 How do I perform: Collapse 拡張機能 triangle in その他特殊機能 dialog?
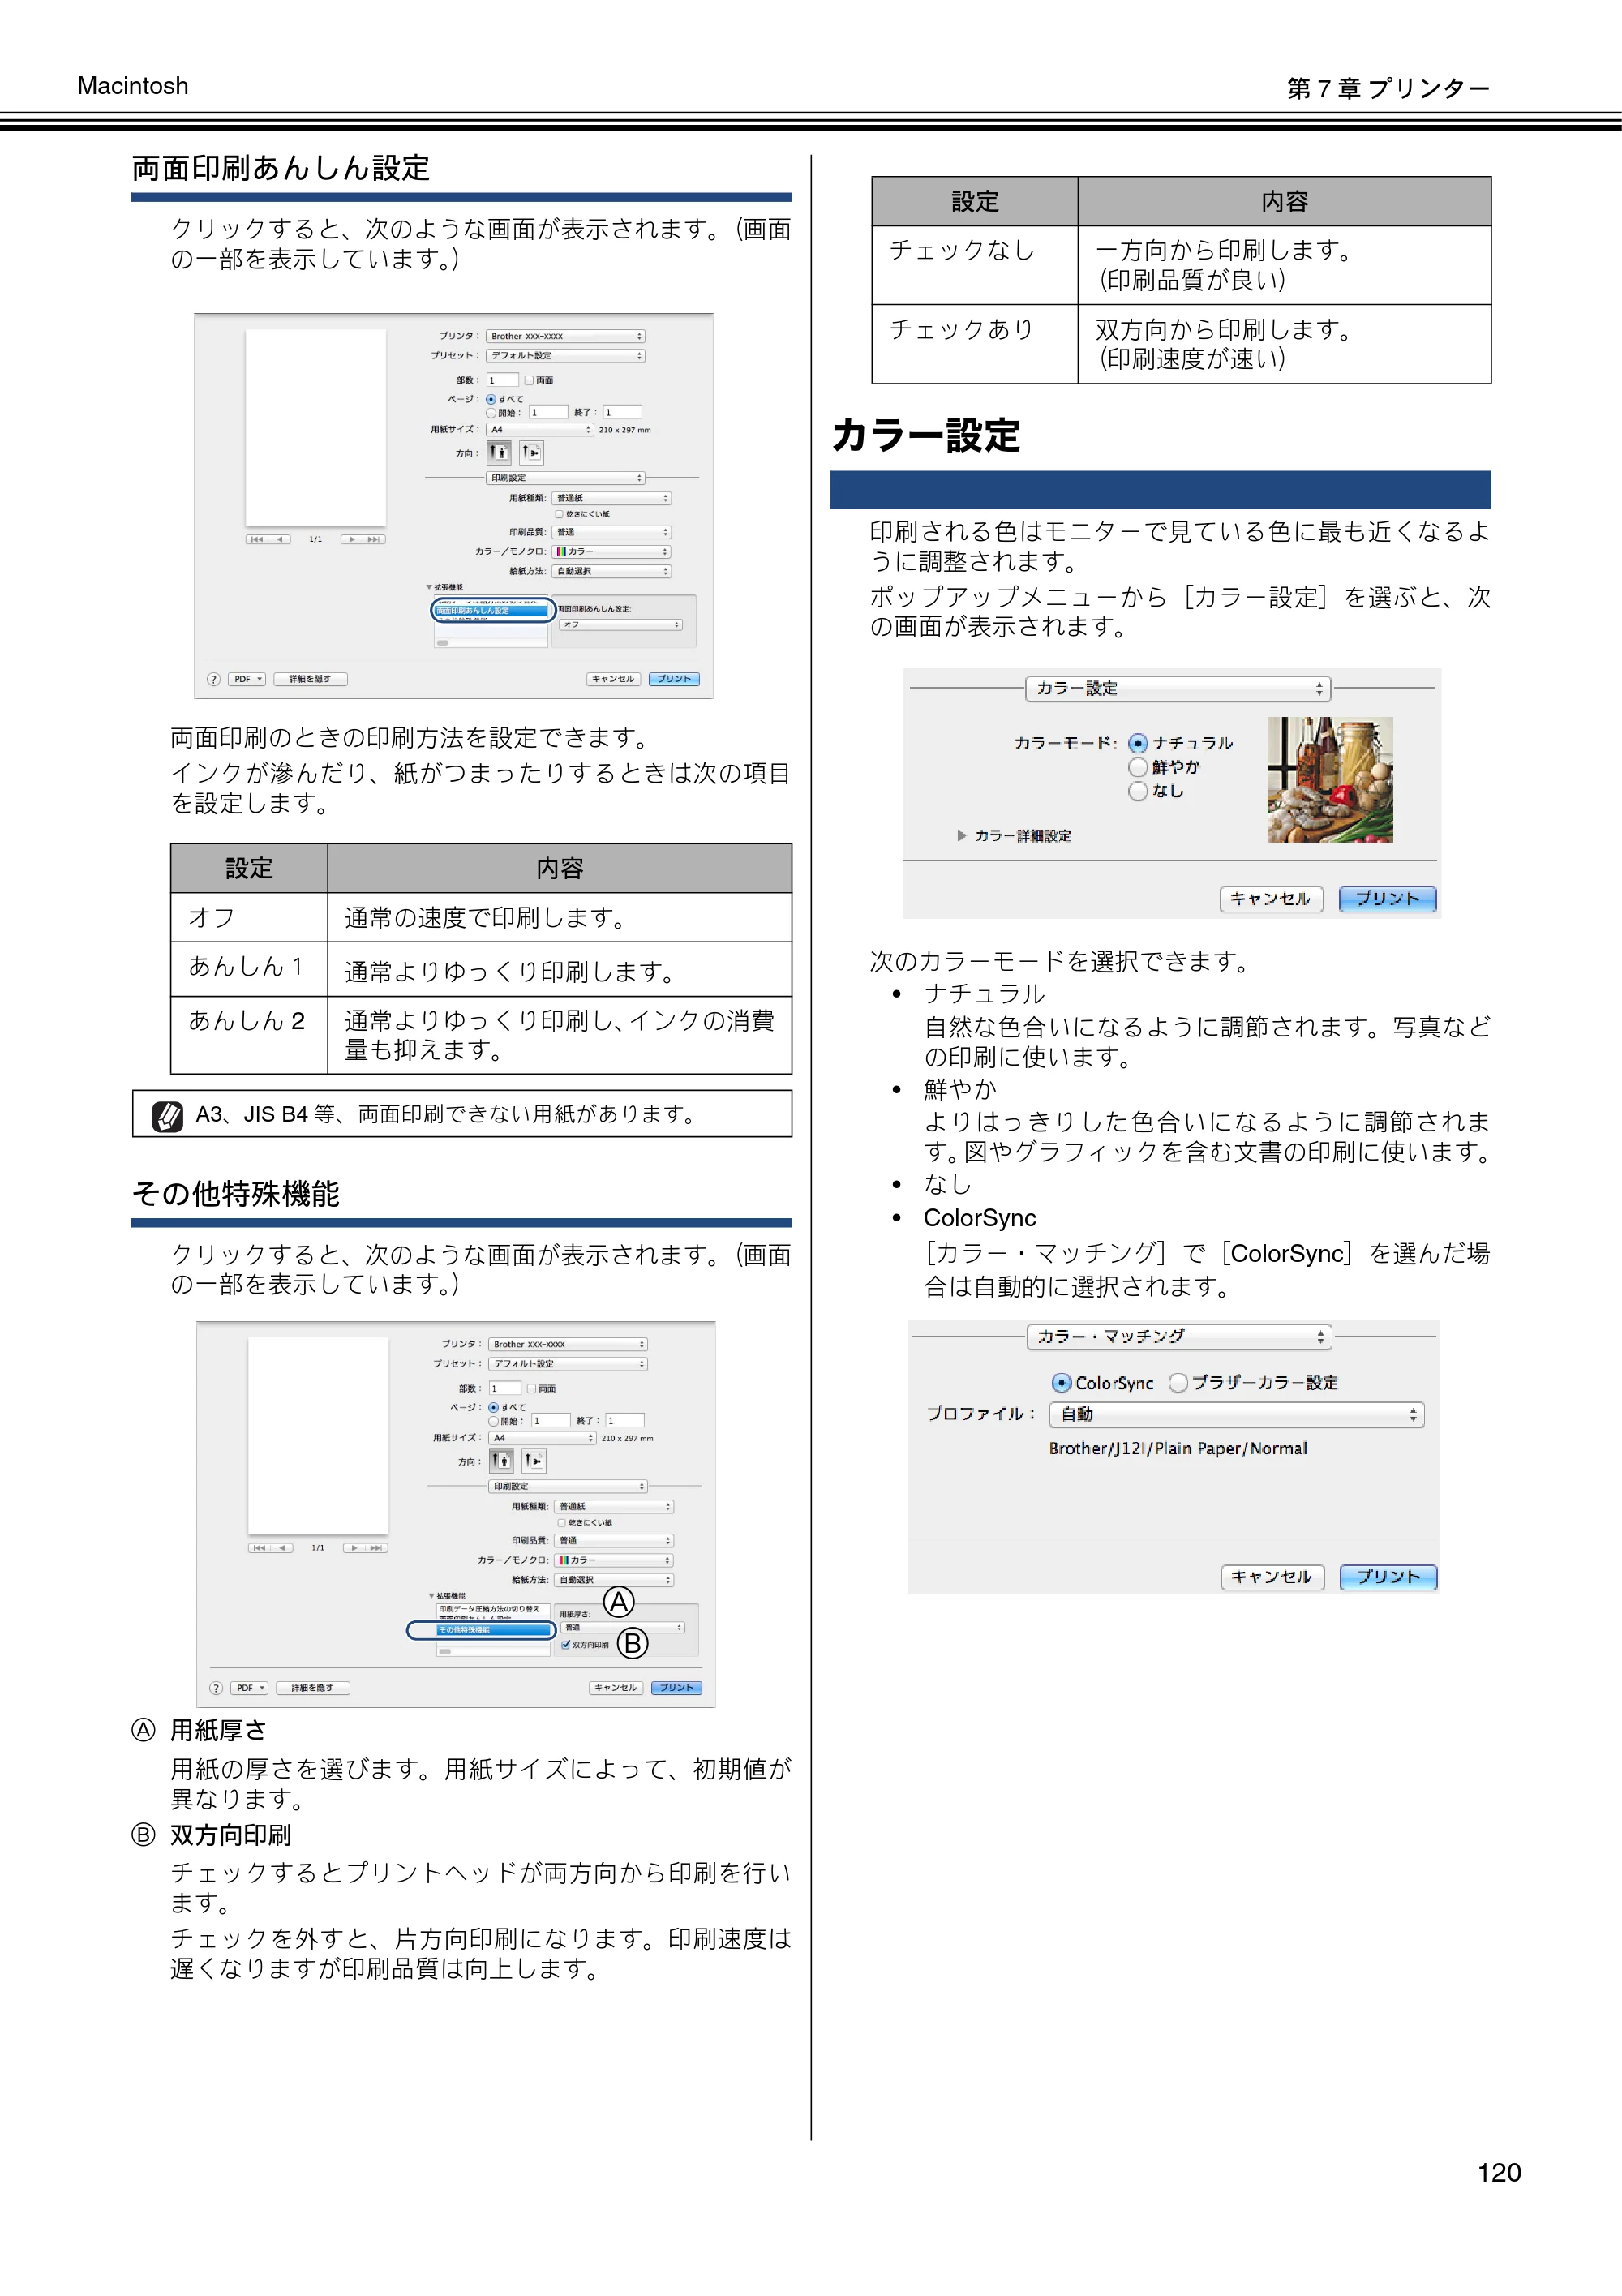tap(432, 1596)
